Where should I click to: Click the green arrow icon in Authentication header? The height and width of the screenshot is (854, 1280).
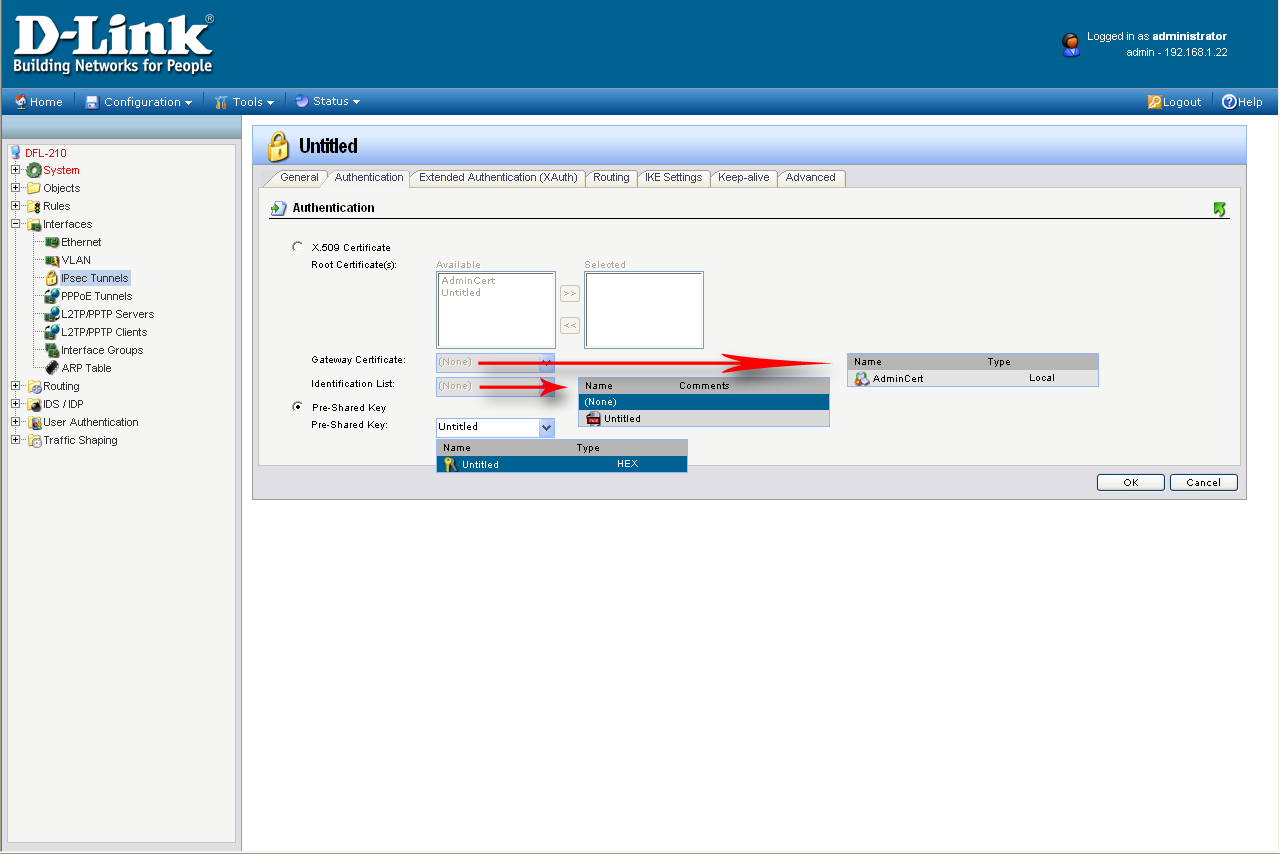[1220, 208]
